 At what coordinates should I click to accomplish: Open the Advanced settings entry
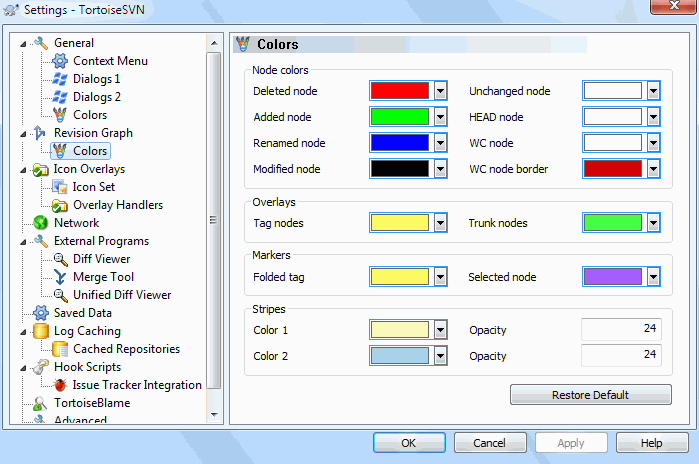(80, 419)
